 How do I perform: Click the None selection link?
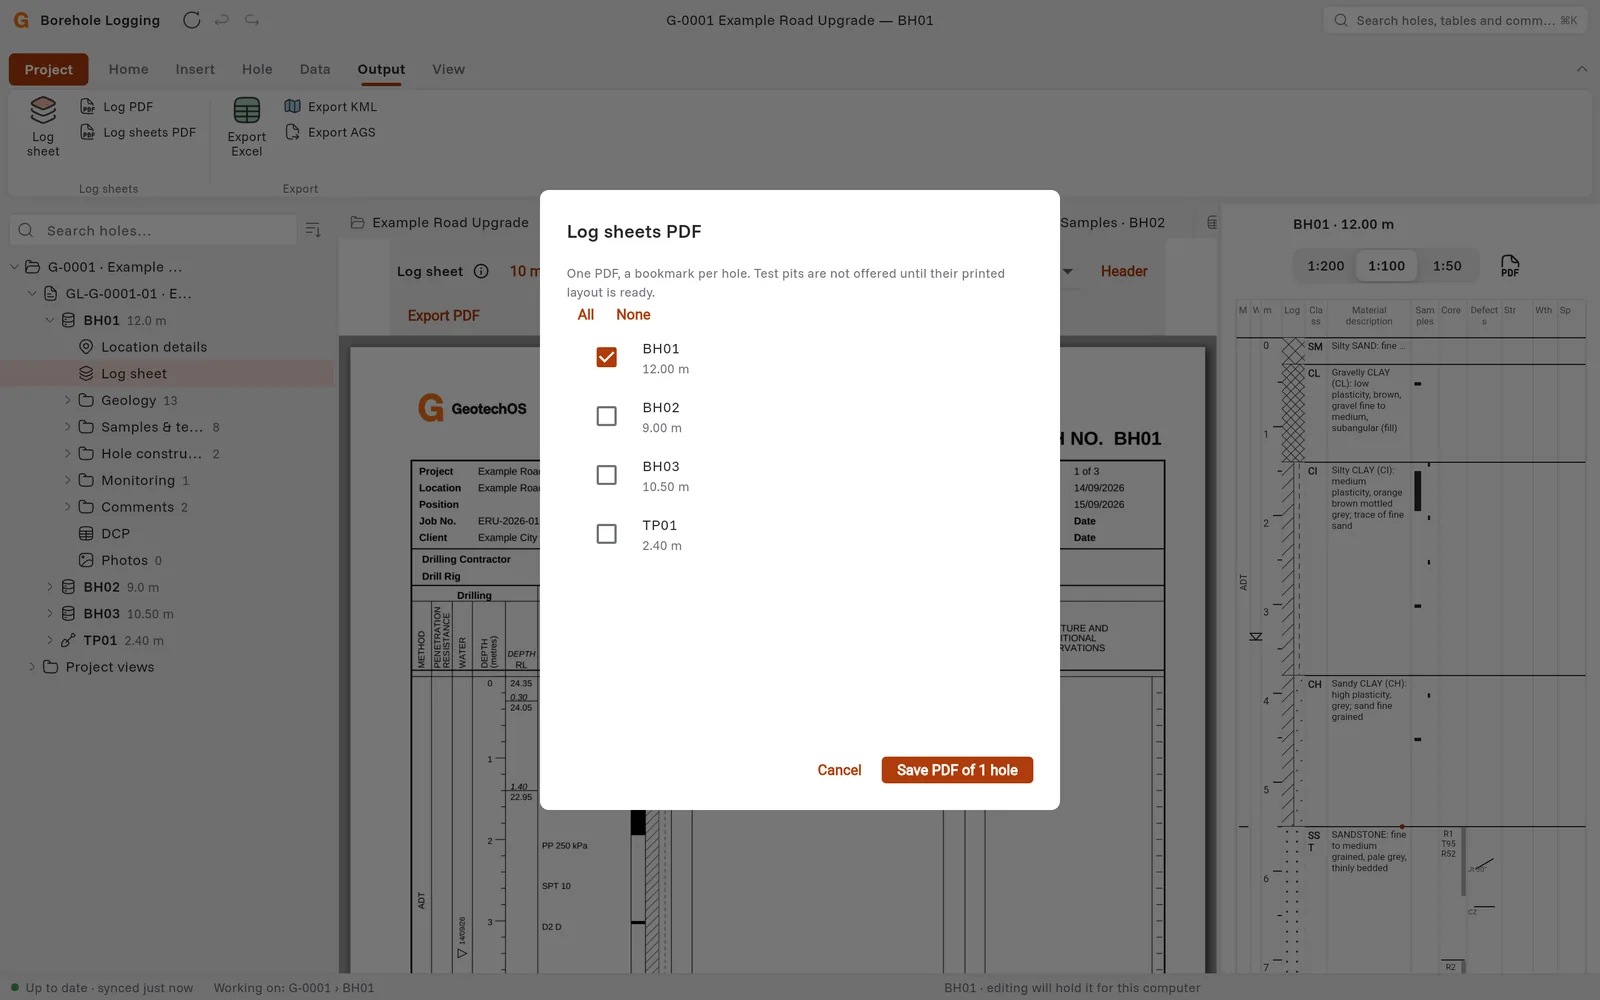633,315
